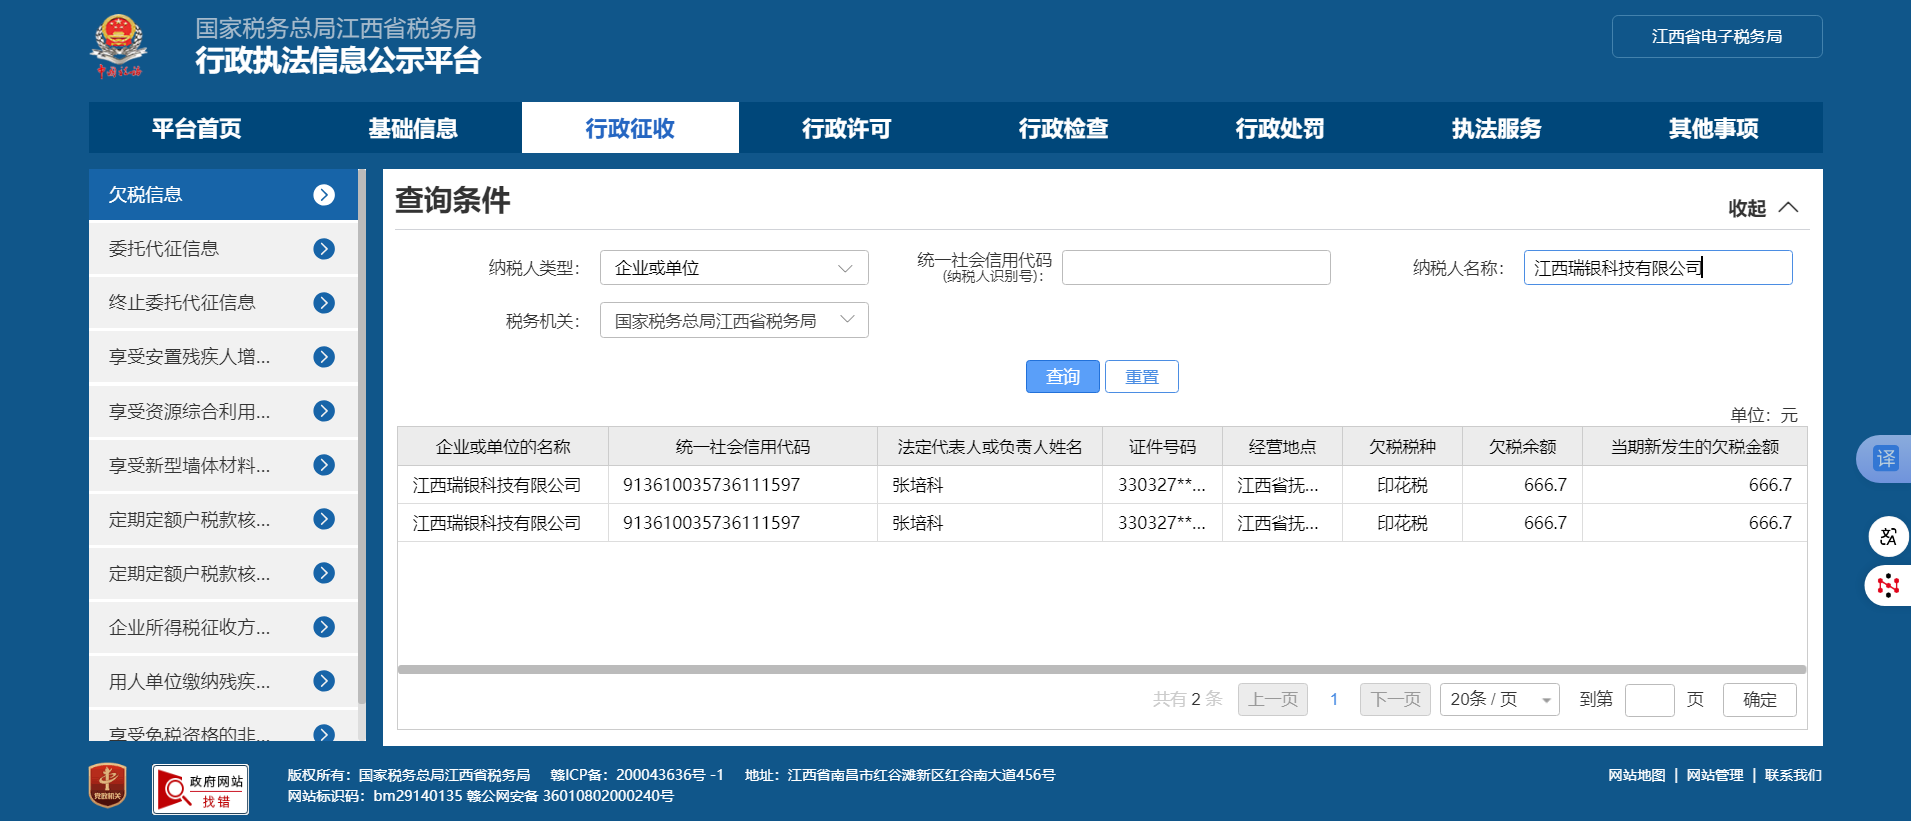
Task: Collapse query conditions with 收起
Action: 1762,208
